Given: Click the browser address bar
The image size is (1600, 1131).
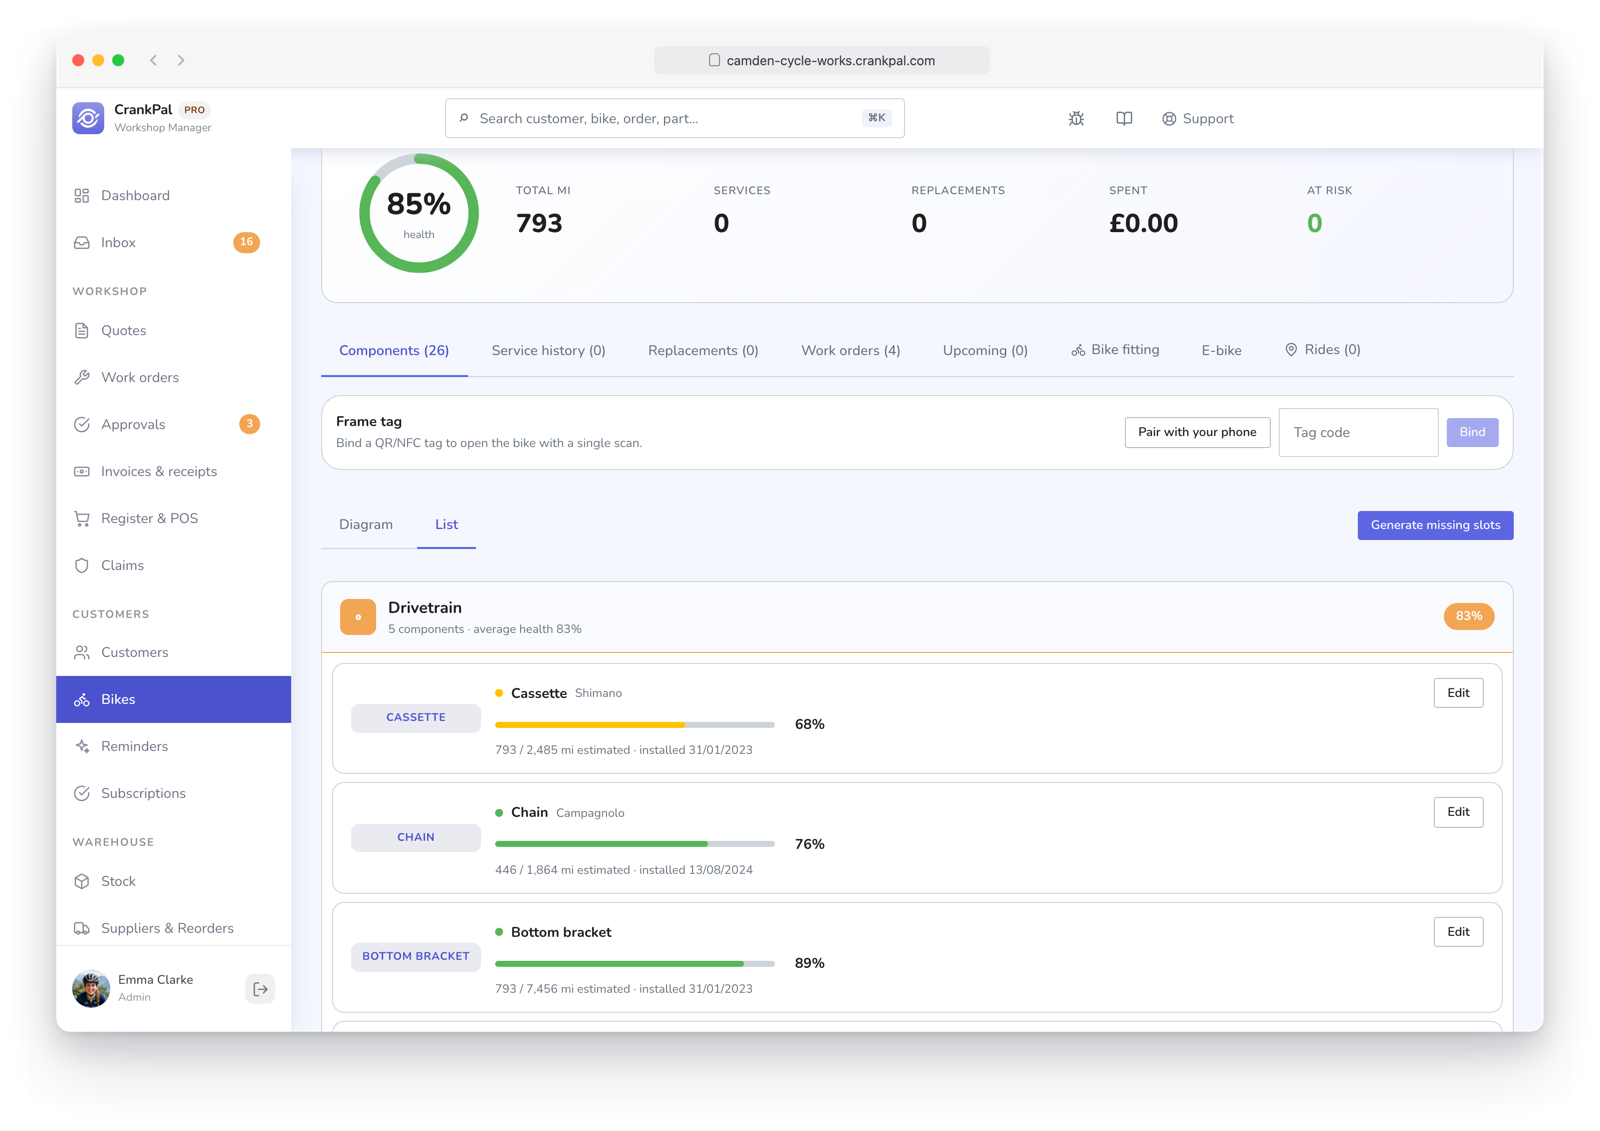Looking at the screenshot, I should coord(822,60).
